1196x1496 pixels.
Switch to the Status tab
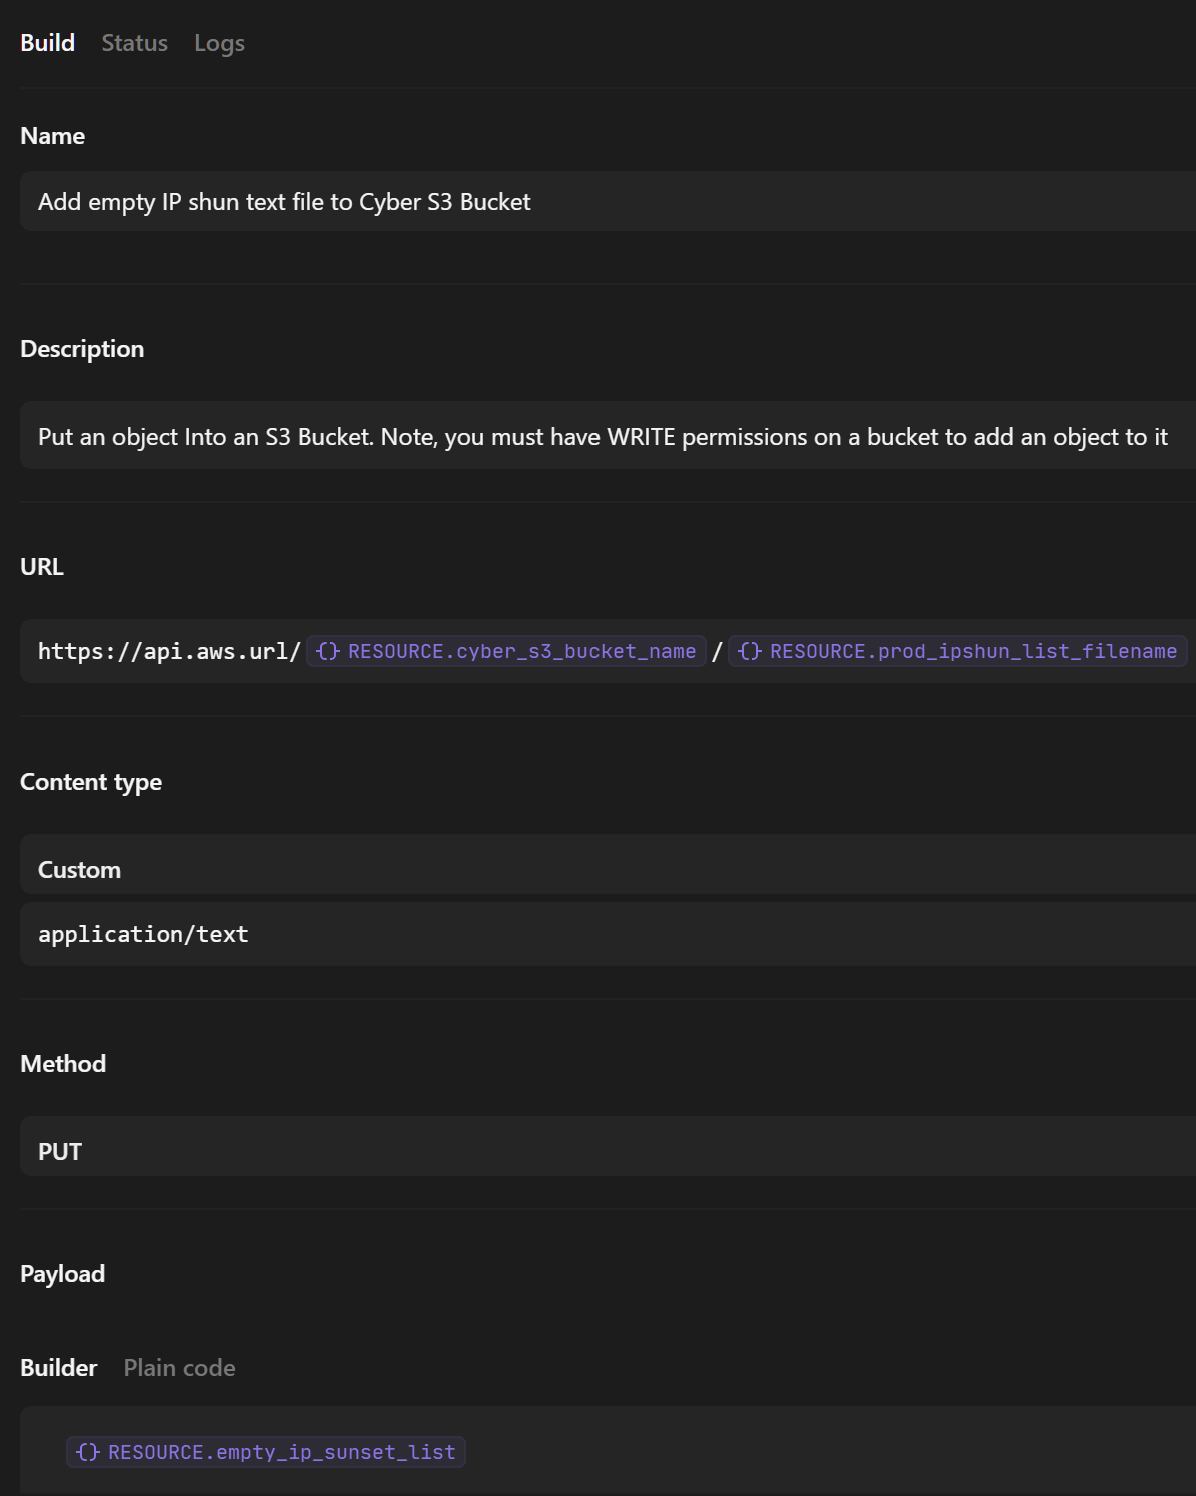134,43
